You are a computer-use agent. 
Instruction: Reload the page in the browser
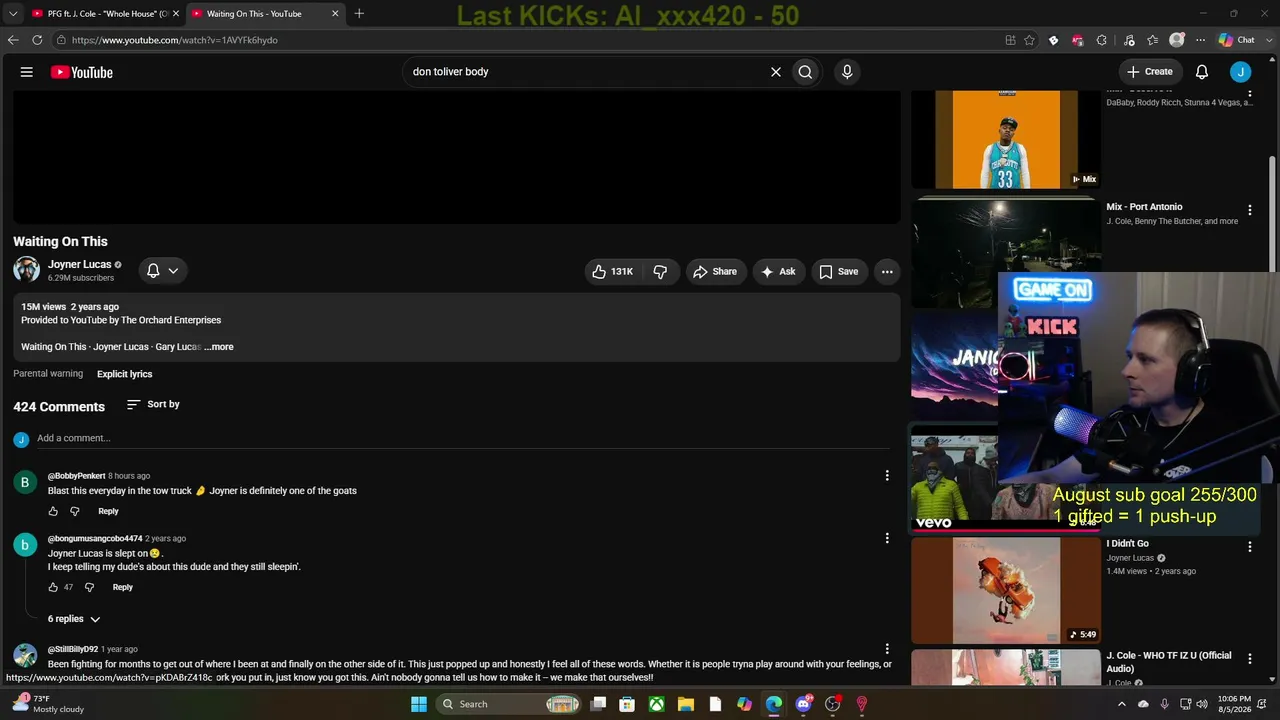37,40
